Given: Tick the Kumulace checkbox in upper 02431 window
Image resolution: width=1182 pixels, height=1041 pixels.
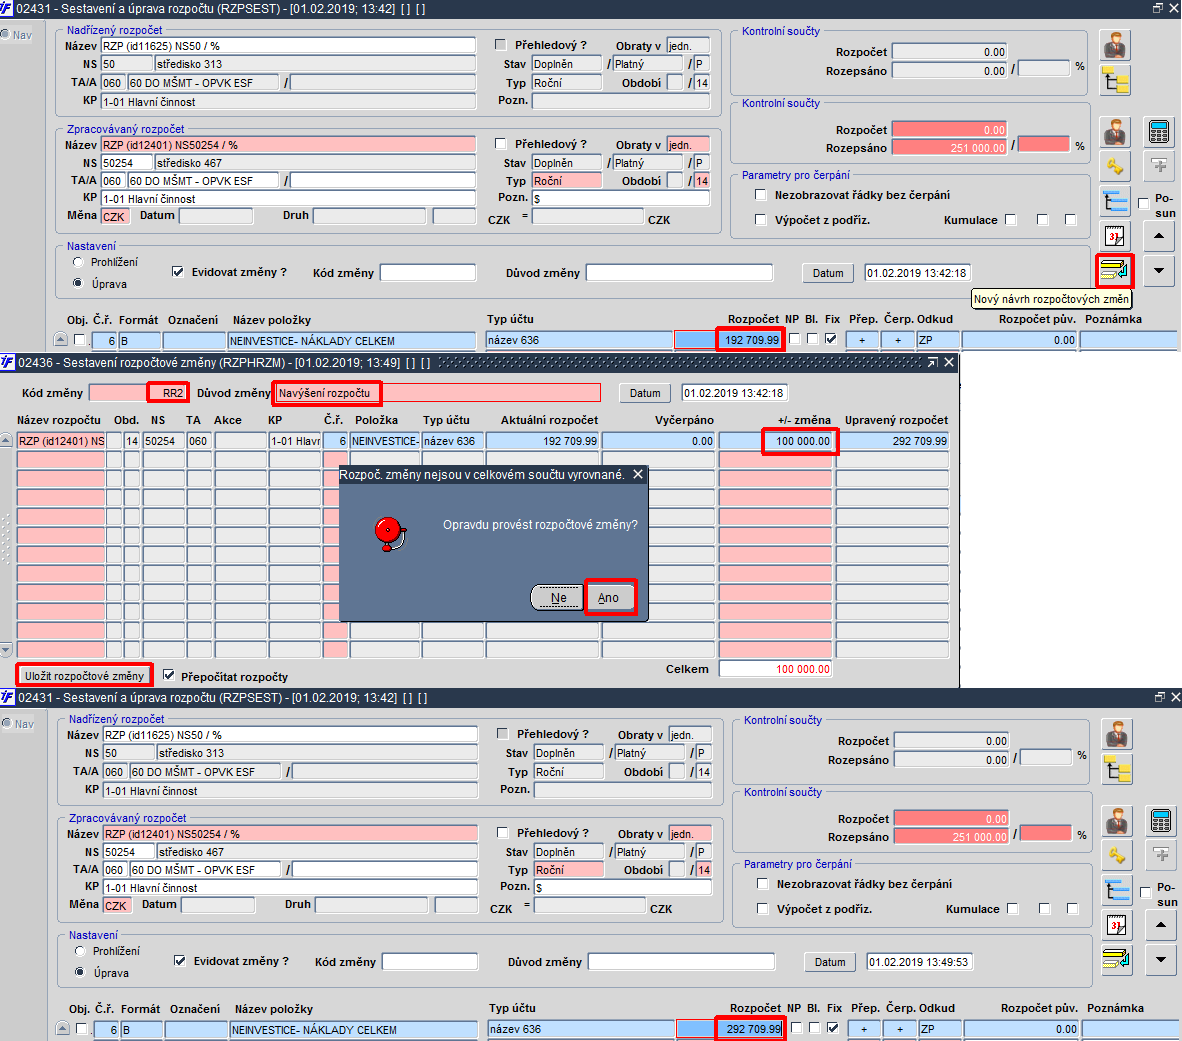Looking at the screenshot, I should [x=1011, y=219].
